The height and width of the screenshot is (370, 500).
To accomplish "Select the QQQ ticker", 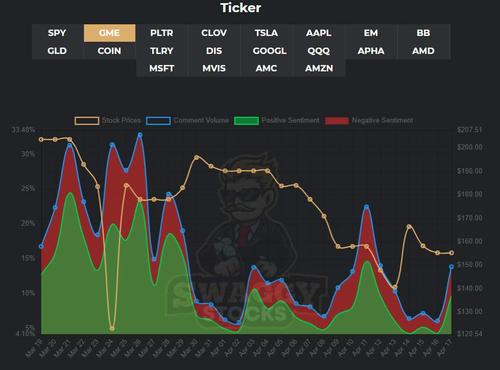I will (x=319, y=51).
